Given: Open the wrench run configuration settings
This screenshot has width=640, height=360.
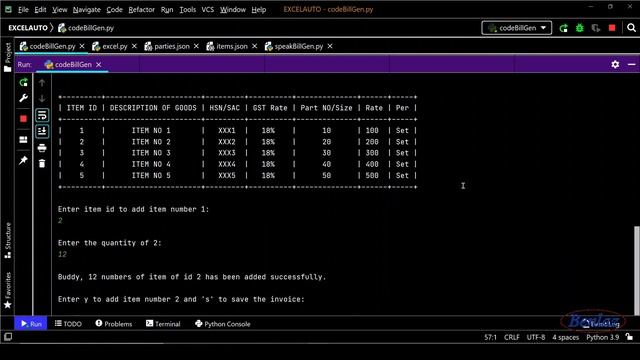Looking at the screenshot, I should click(x=24, y=98).
